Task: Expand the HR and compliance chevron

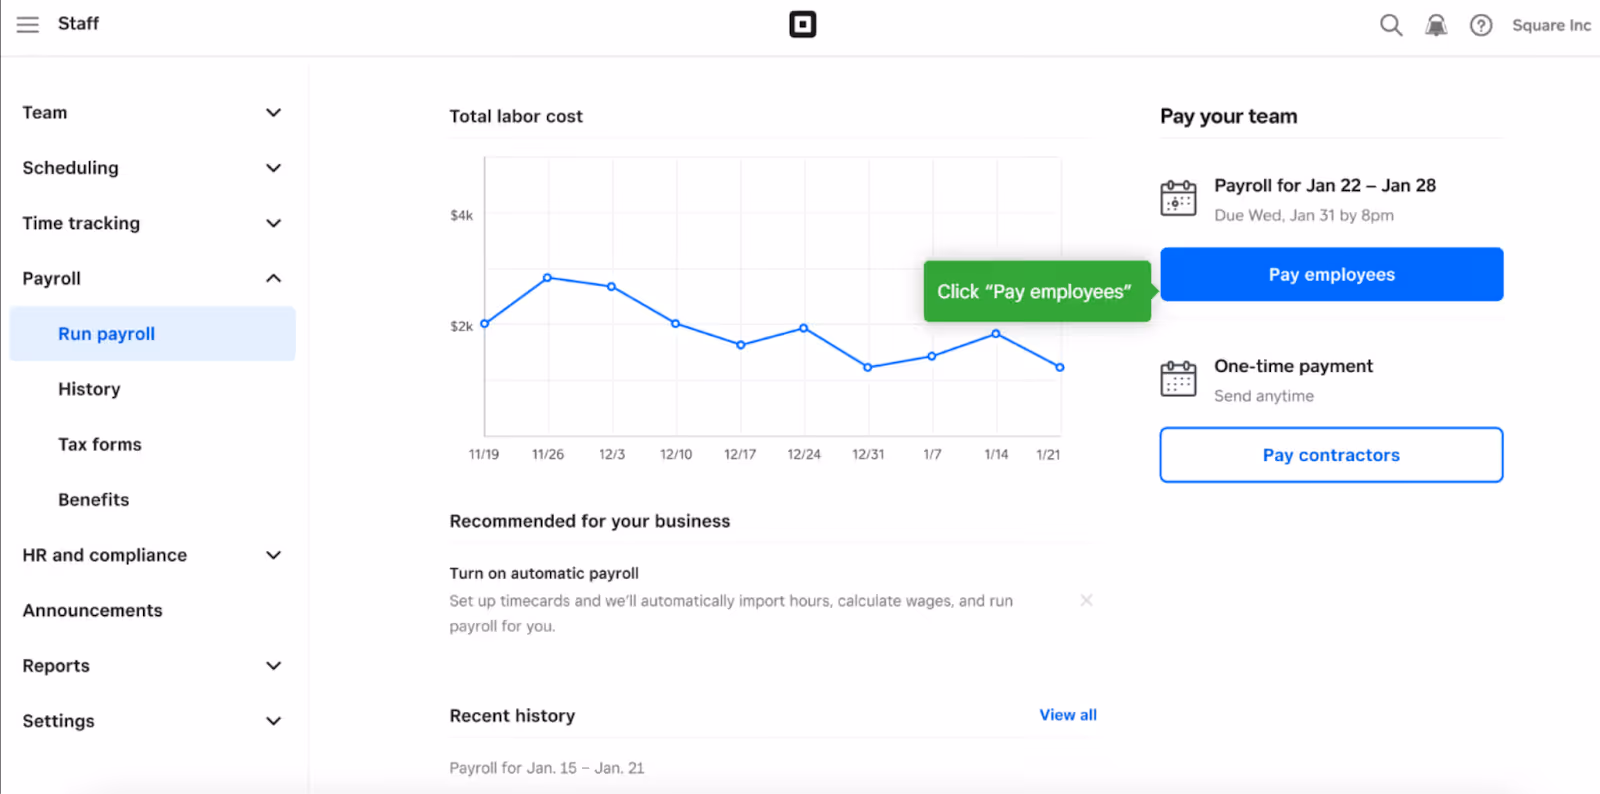Action: (x=273, y=555)
